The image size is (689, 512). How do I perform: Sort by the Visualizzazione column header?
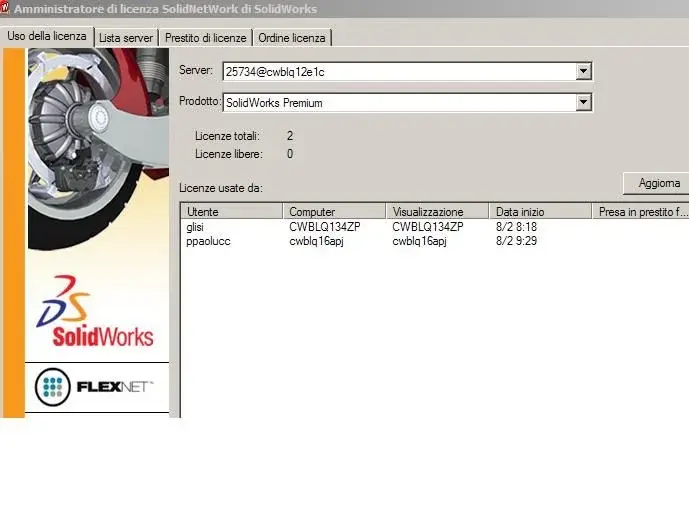tap(438, 212)
